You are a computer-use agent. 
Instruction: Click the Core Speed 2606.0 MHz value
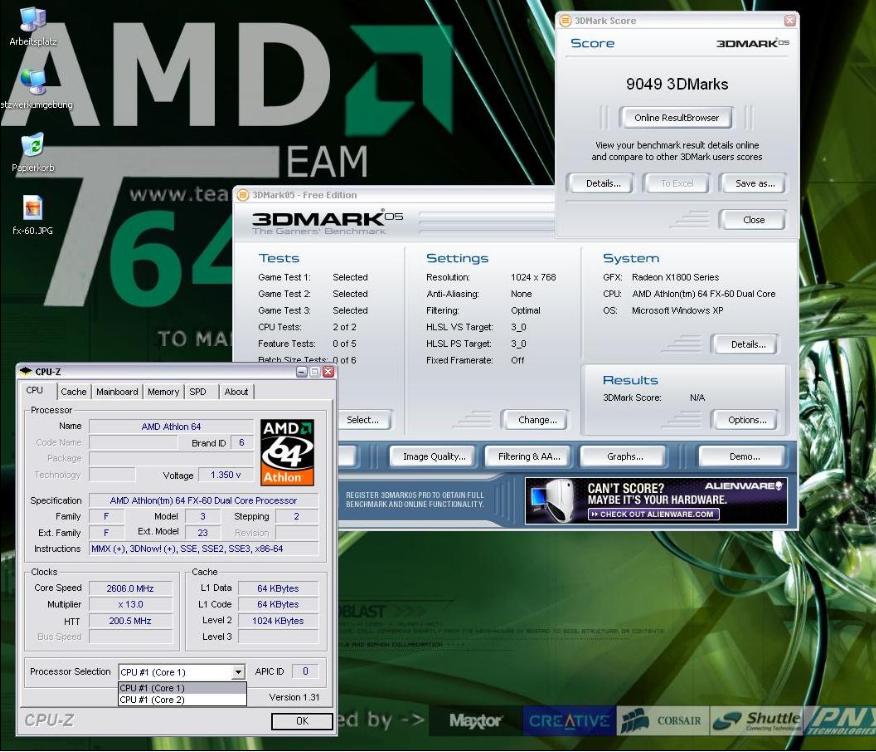130,588
